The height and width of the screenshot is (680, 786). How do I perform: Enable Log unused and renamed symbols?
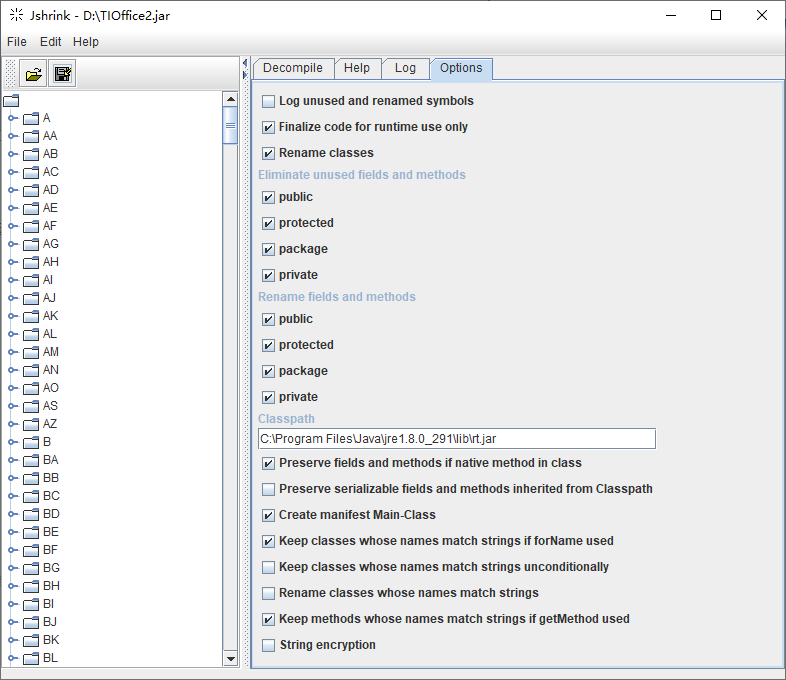coord(268,101)
